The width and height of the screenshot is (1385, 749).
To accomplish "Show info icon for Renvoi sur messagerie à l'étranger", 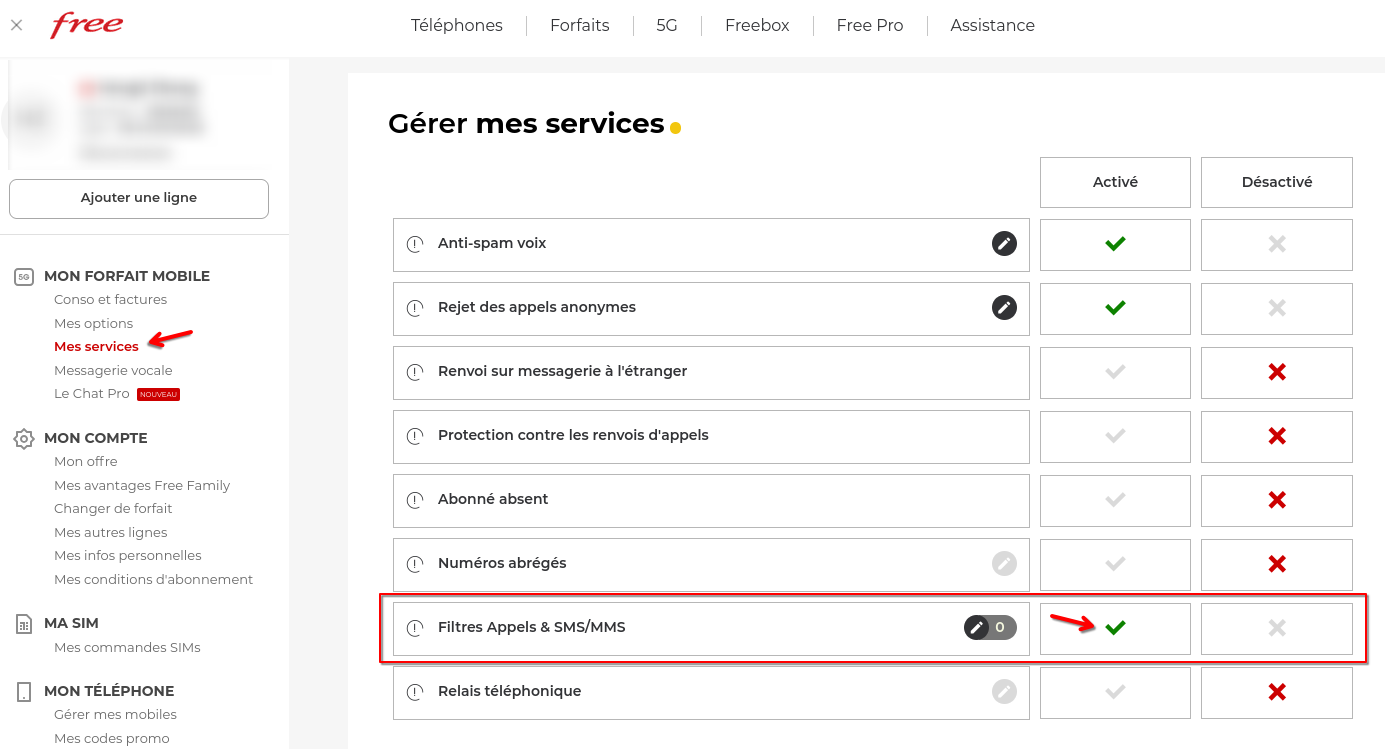I will pyautogui.click(x=415, y=372).
